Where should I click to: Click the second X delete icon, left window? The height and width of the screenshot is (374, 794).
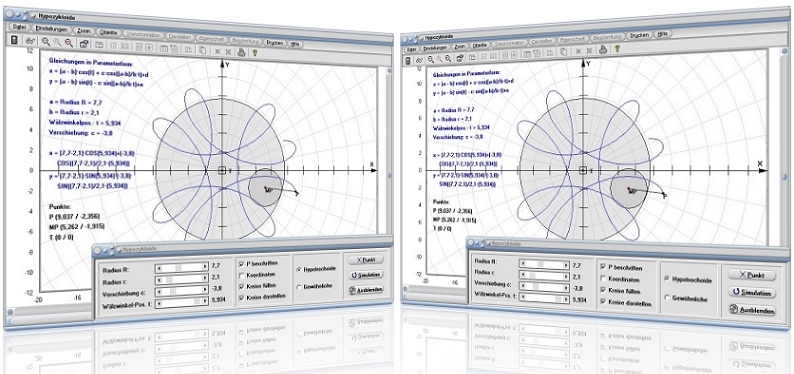pyautogui.click(x=228, y=51)
